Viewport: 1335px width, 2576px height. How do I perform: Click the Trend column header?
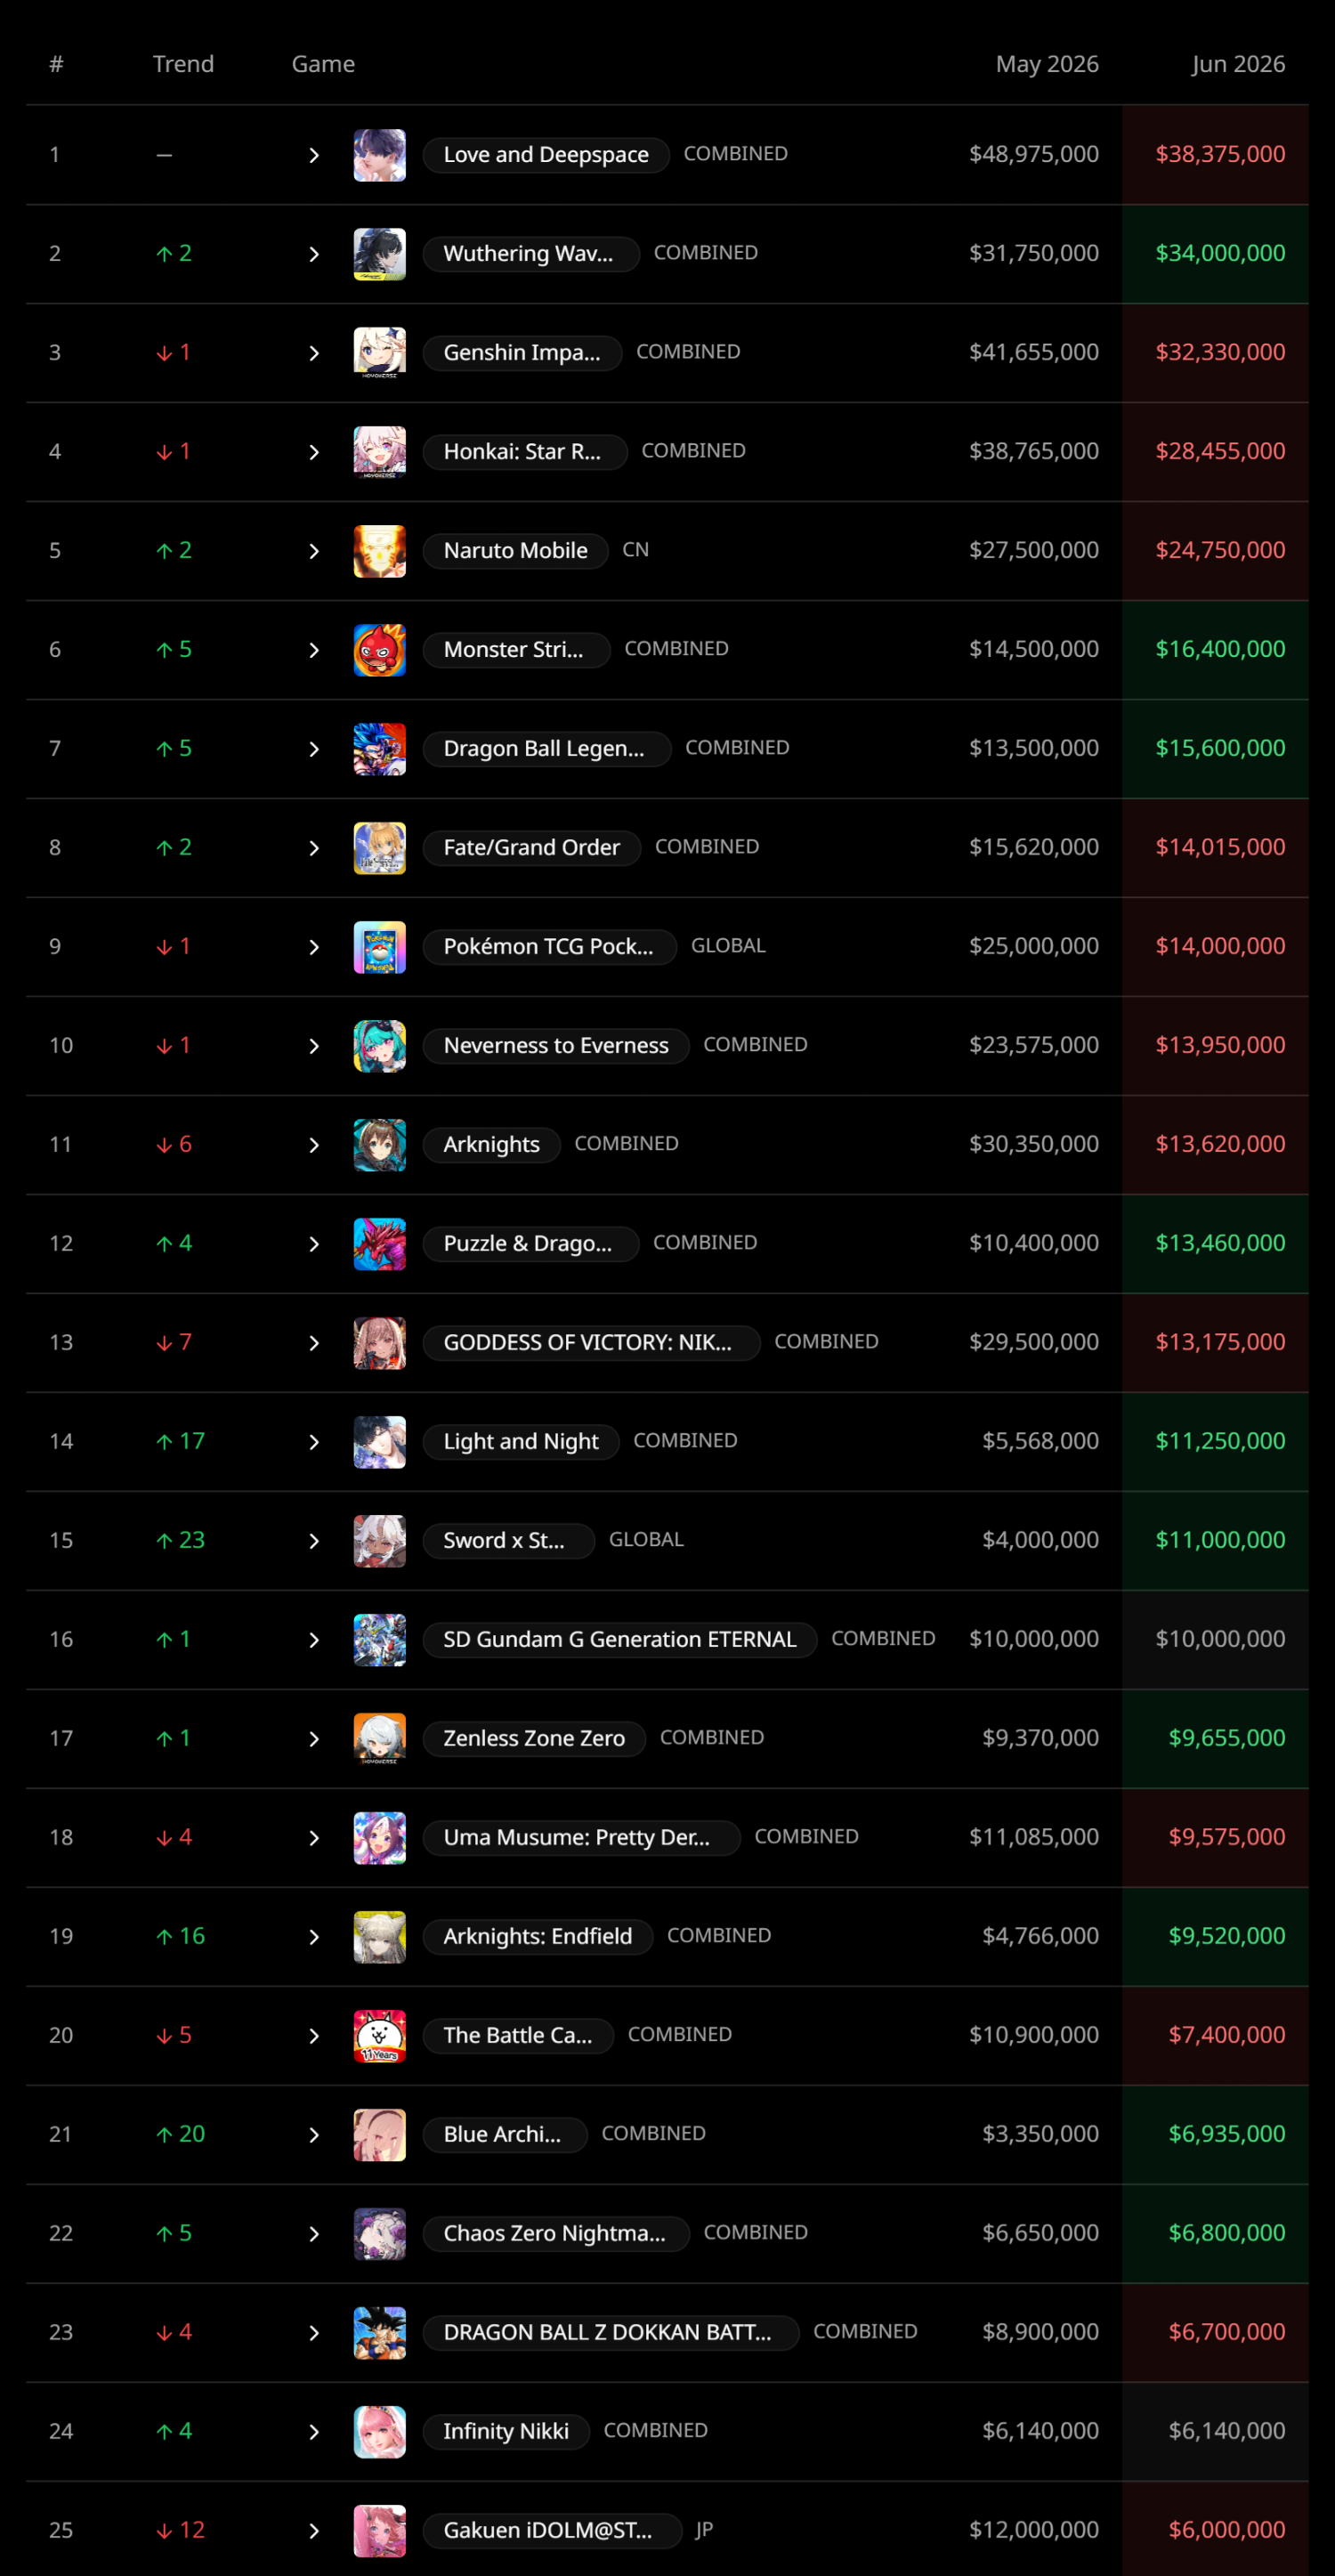pyautogui.click(x=183, y=64)
